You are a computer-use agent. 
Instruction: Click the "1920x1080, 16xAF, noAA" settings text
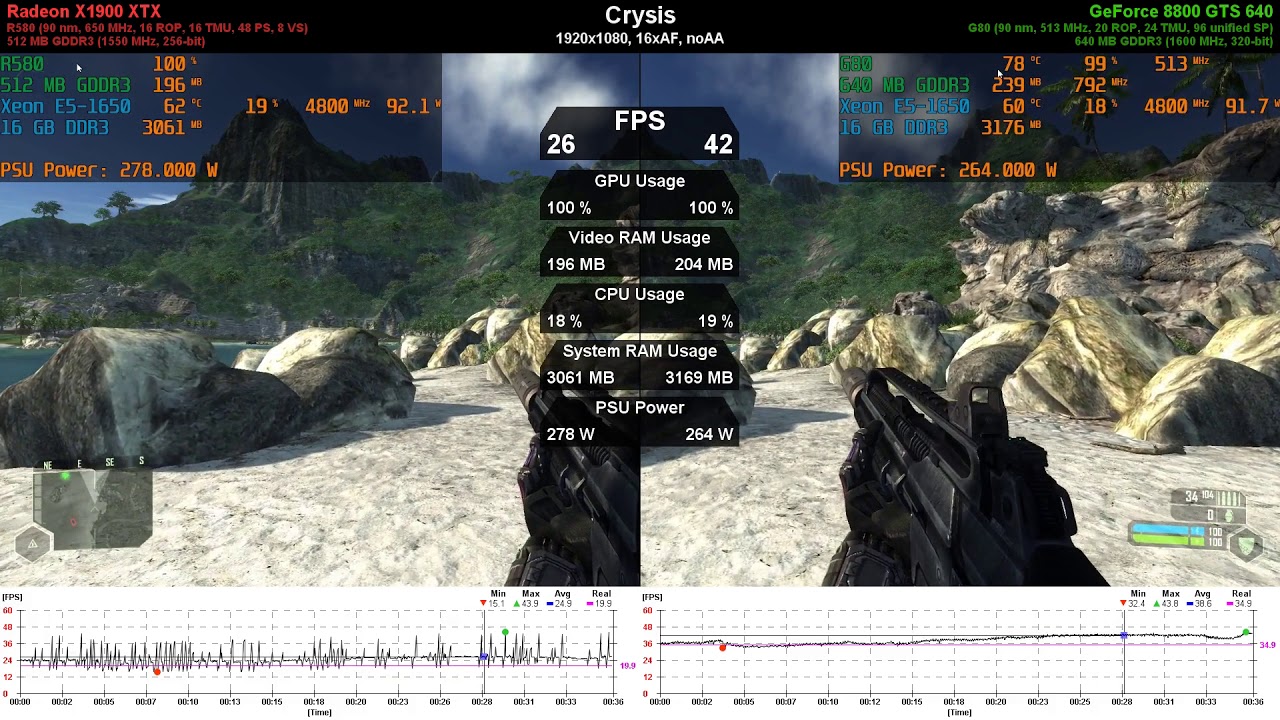point(640,38)
